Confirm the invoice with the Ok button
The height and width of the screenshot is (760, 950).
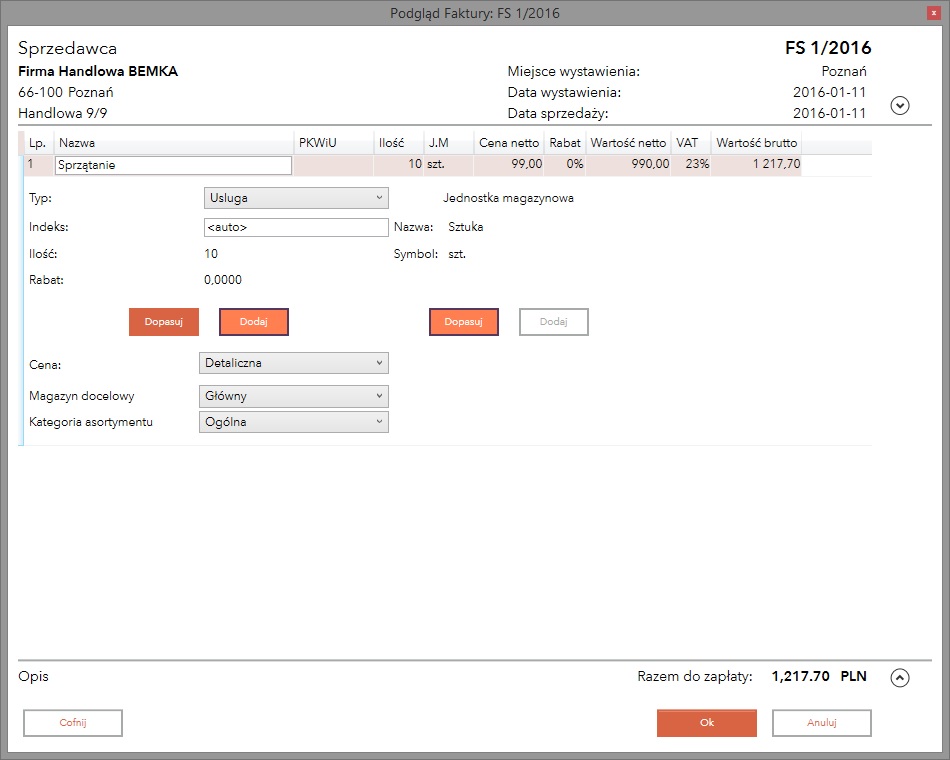(706, 722)
